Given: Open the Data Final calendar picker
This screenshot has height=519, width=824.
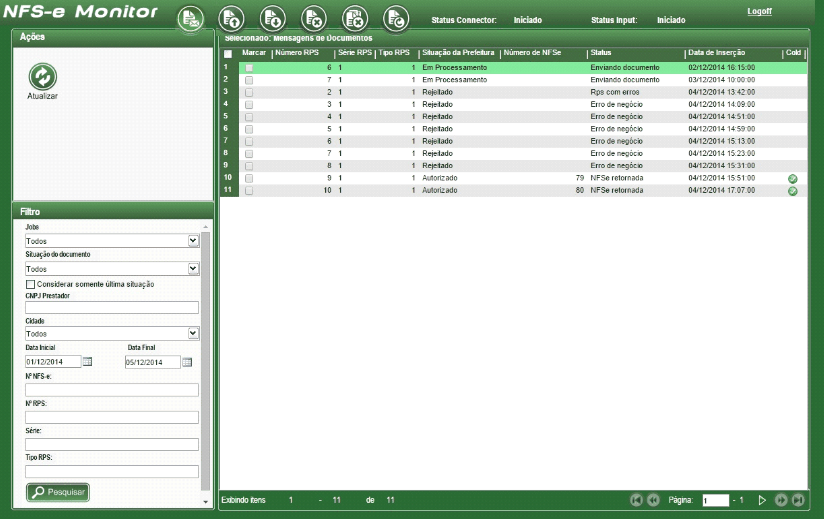Looking at the screenshot, I should (187, 362).
